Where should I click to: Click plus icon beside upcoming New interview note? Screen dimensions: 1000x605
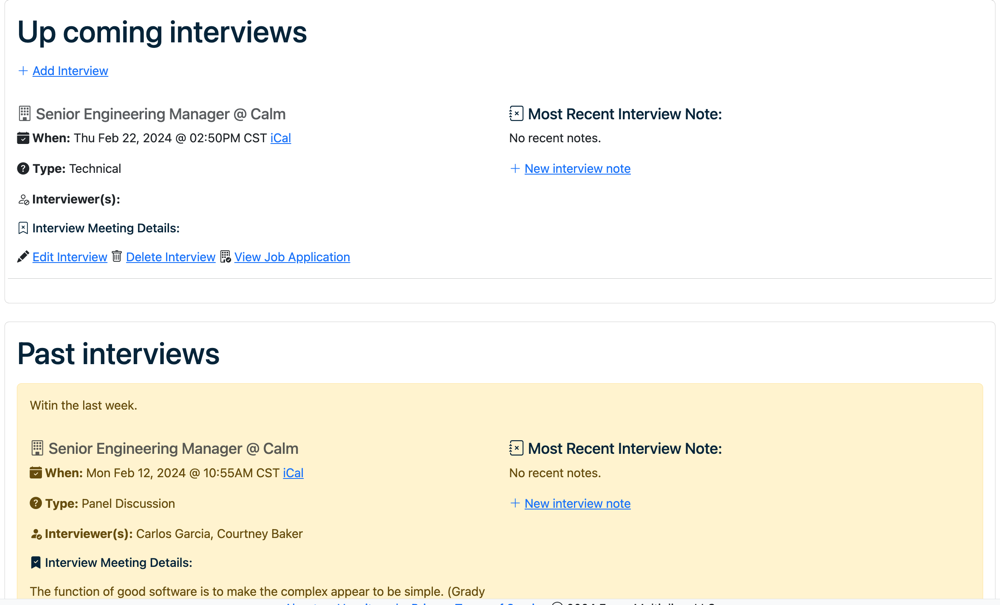click(515, 168)
